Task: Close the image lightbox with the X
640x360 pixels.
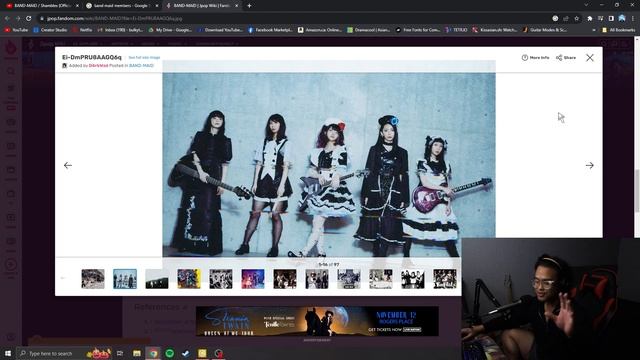Action: click(590, 58)
